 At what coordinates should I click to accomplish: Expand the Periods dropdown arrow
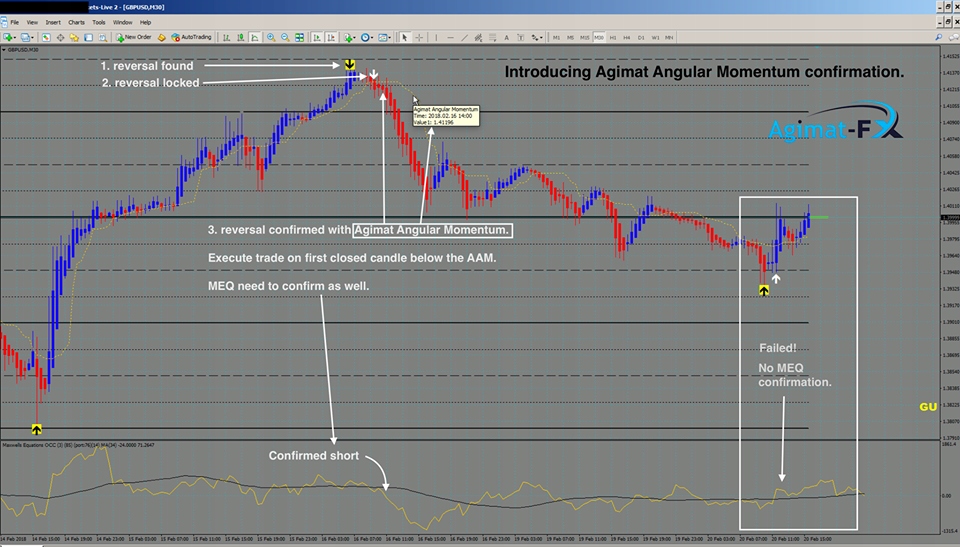(x=372, y=38)
